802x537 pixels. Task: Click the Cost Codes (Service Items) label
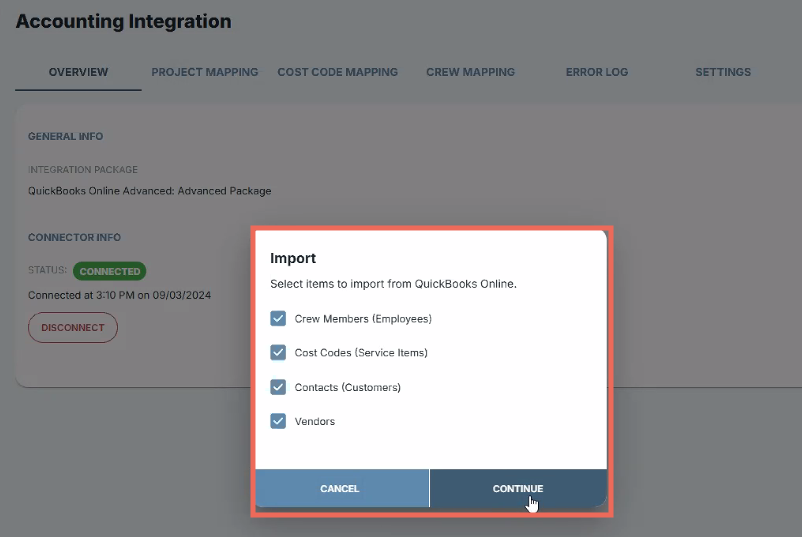361,352
